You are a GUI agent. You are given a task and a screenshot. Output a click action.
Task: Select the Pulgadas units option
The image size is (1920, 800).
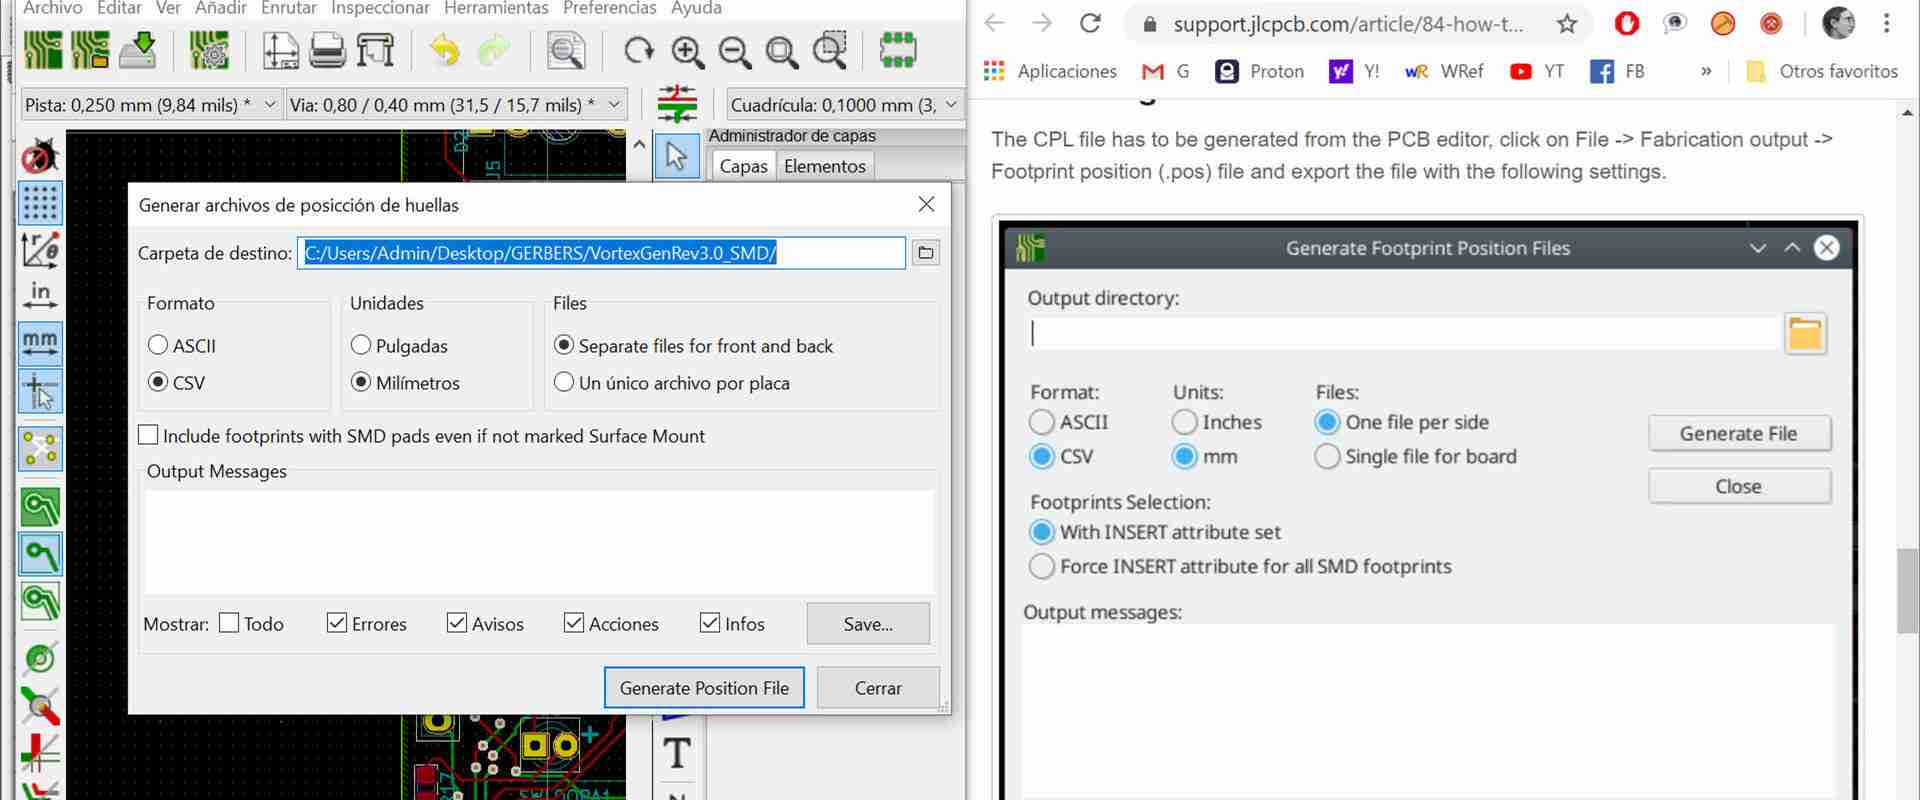click(x=361, y=345)
